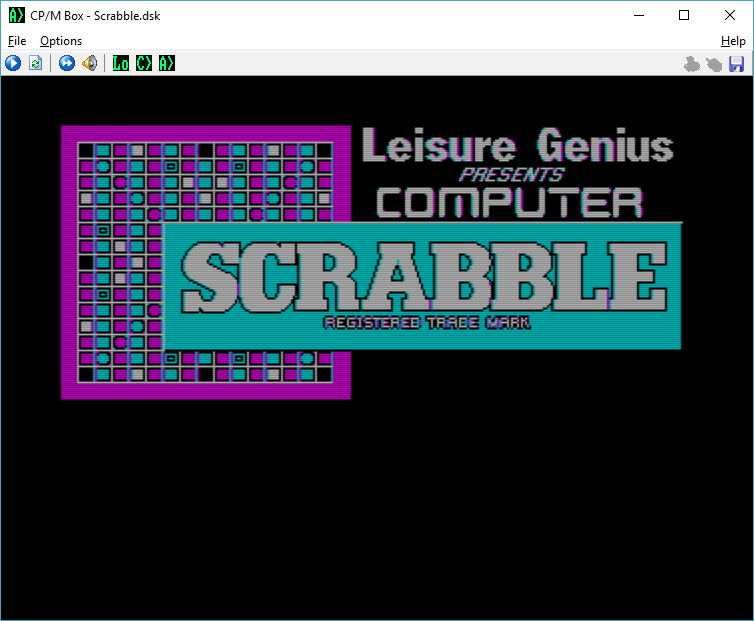The width and height of the screenshot is (754, 621).
Task: Open the Options menu
Action: (61, 41)
